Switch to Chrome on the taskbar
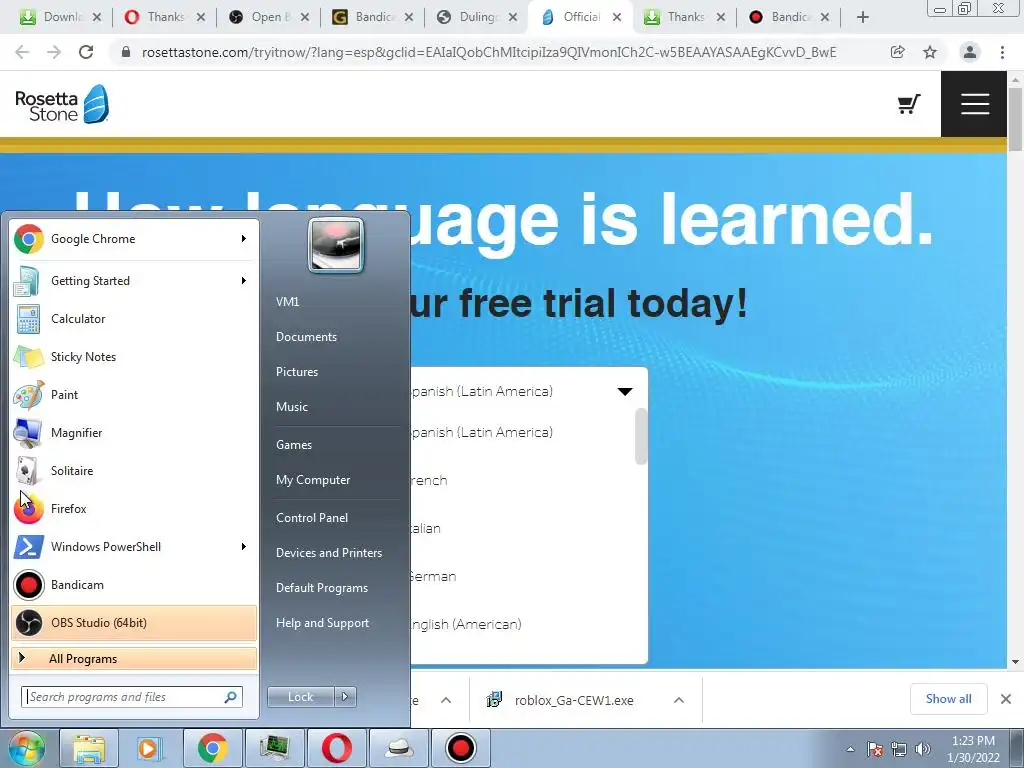 click(x=212, y=748)
